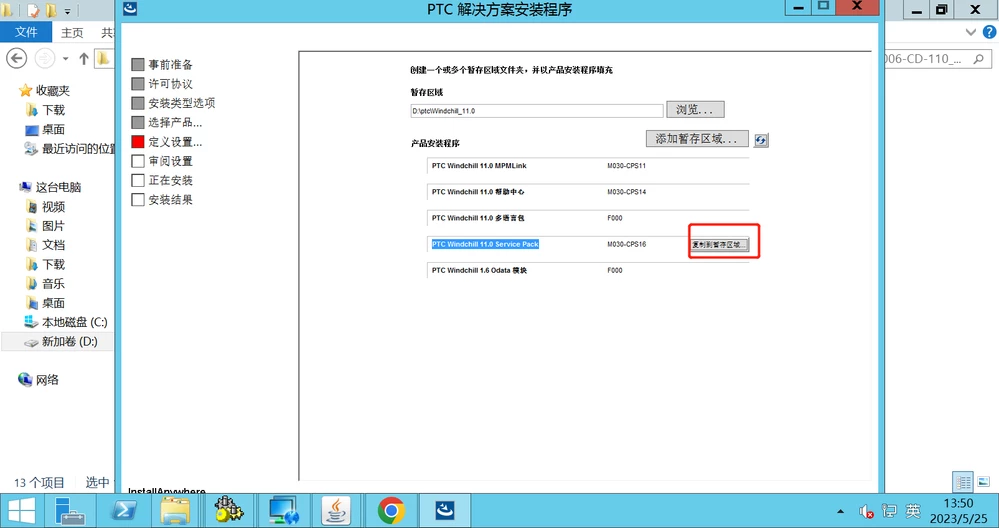999x528 pixels.
Task: Open the network monitor taskbar icon
Action: (283, 511)
